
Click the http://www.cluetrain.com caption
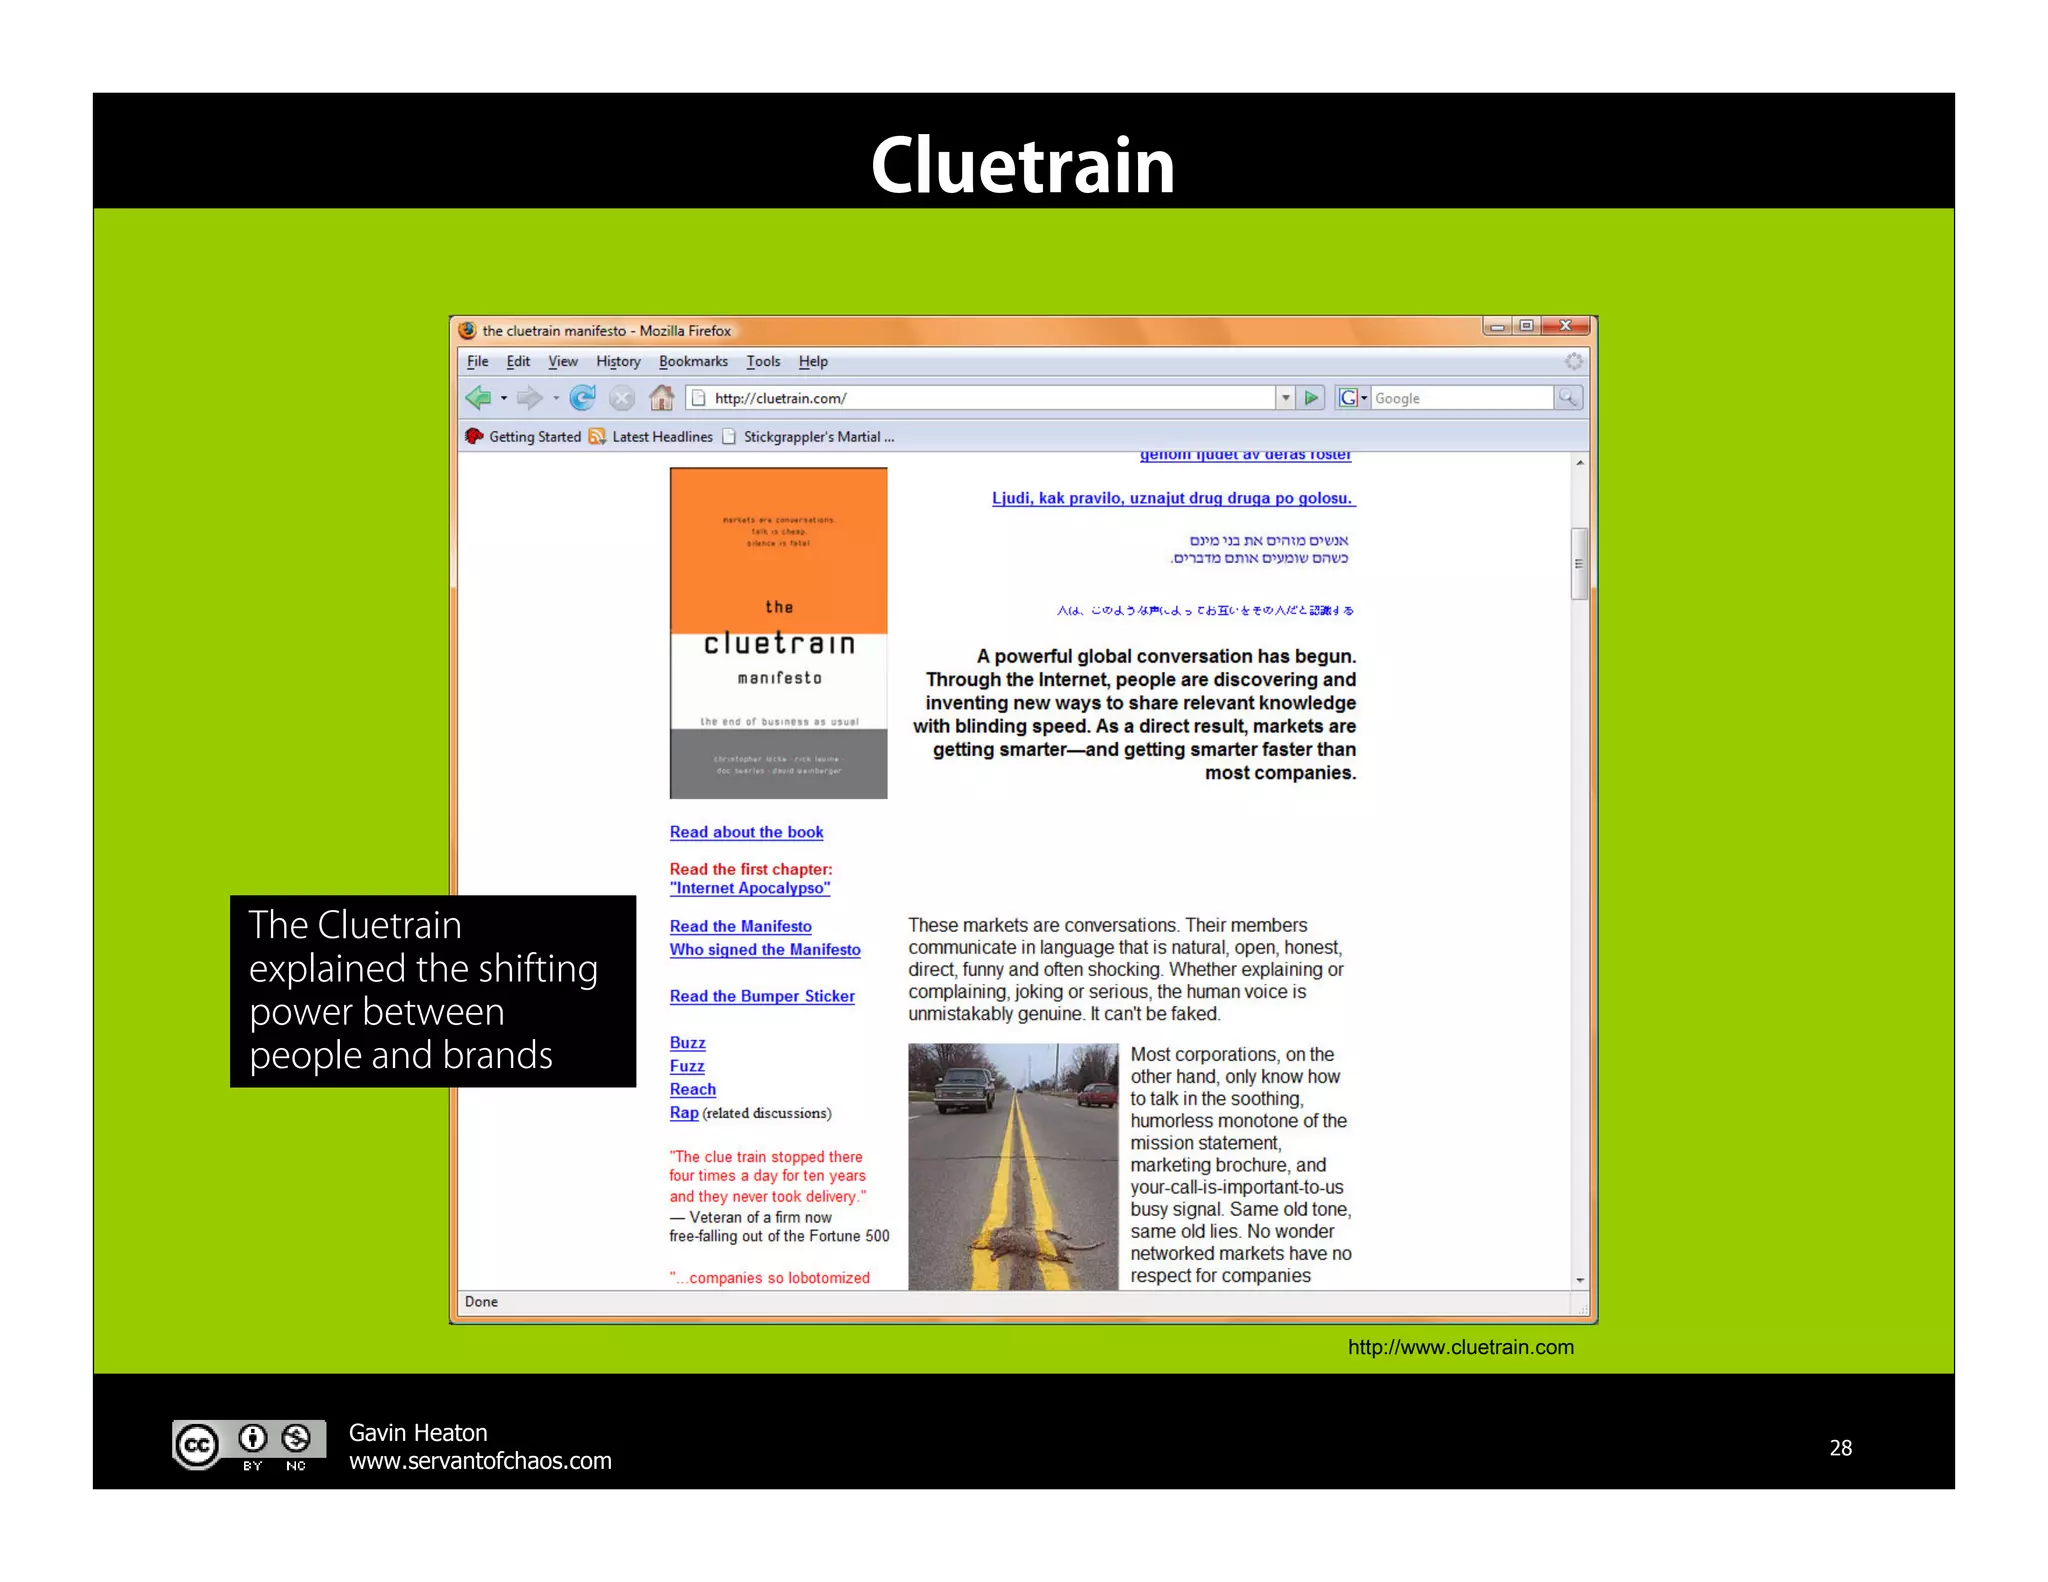1460,1347
